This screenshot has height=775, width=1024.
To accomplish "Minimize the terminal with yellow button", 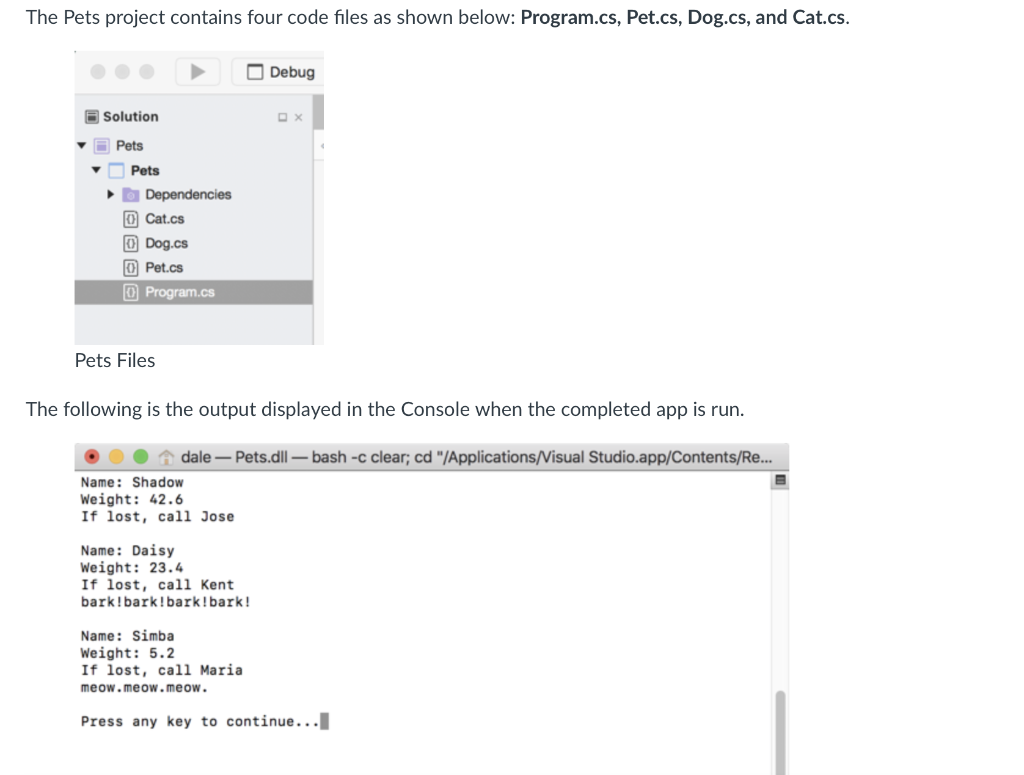I will pyautogui.click(x=116, y=456).
